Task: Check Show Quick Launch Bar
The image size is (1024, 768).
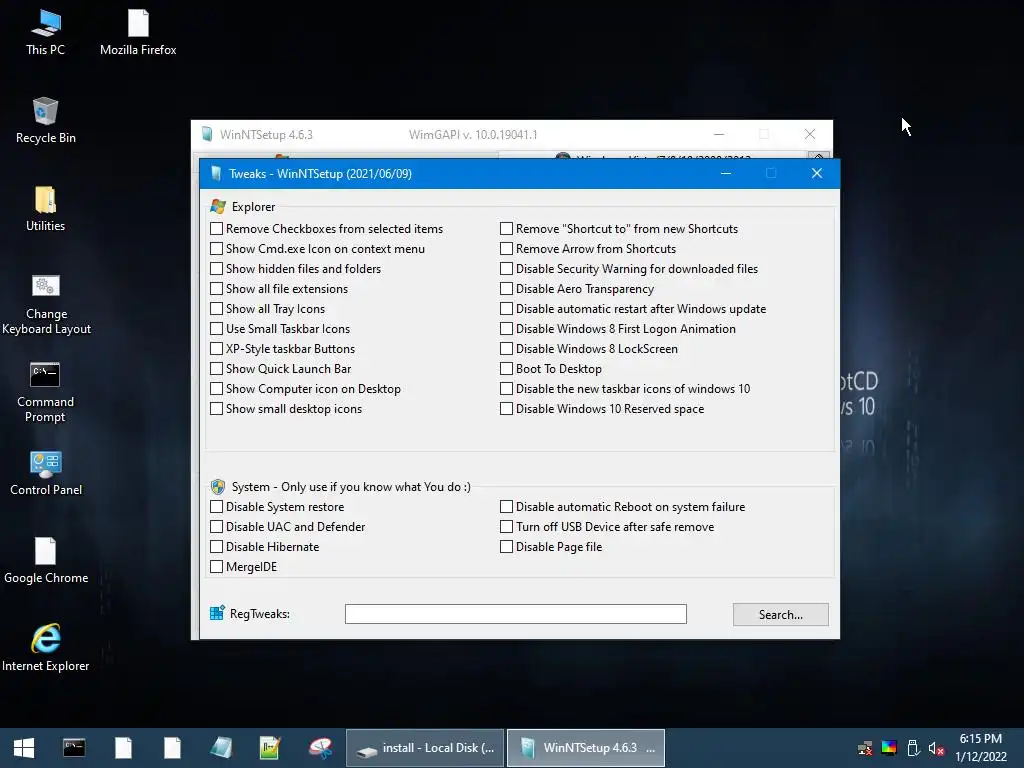Action: click(x=216, y=369)
